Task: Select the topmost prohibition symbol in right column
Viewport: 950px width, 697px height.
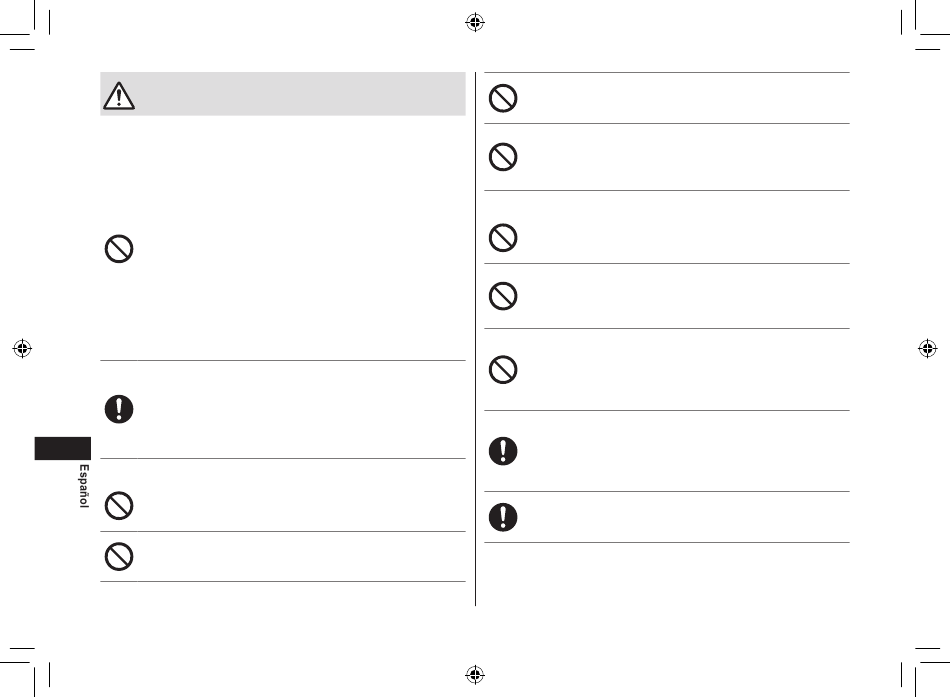Action: click(x=503, y=98)
